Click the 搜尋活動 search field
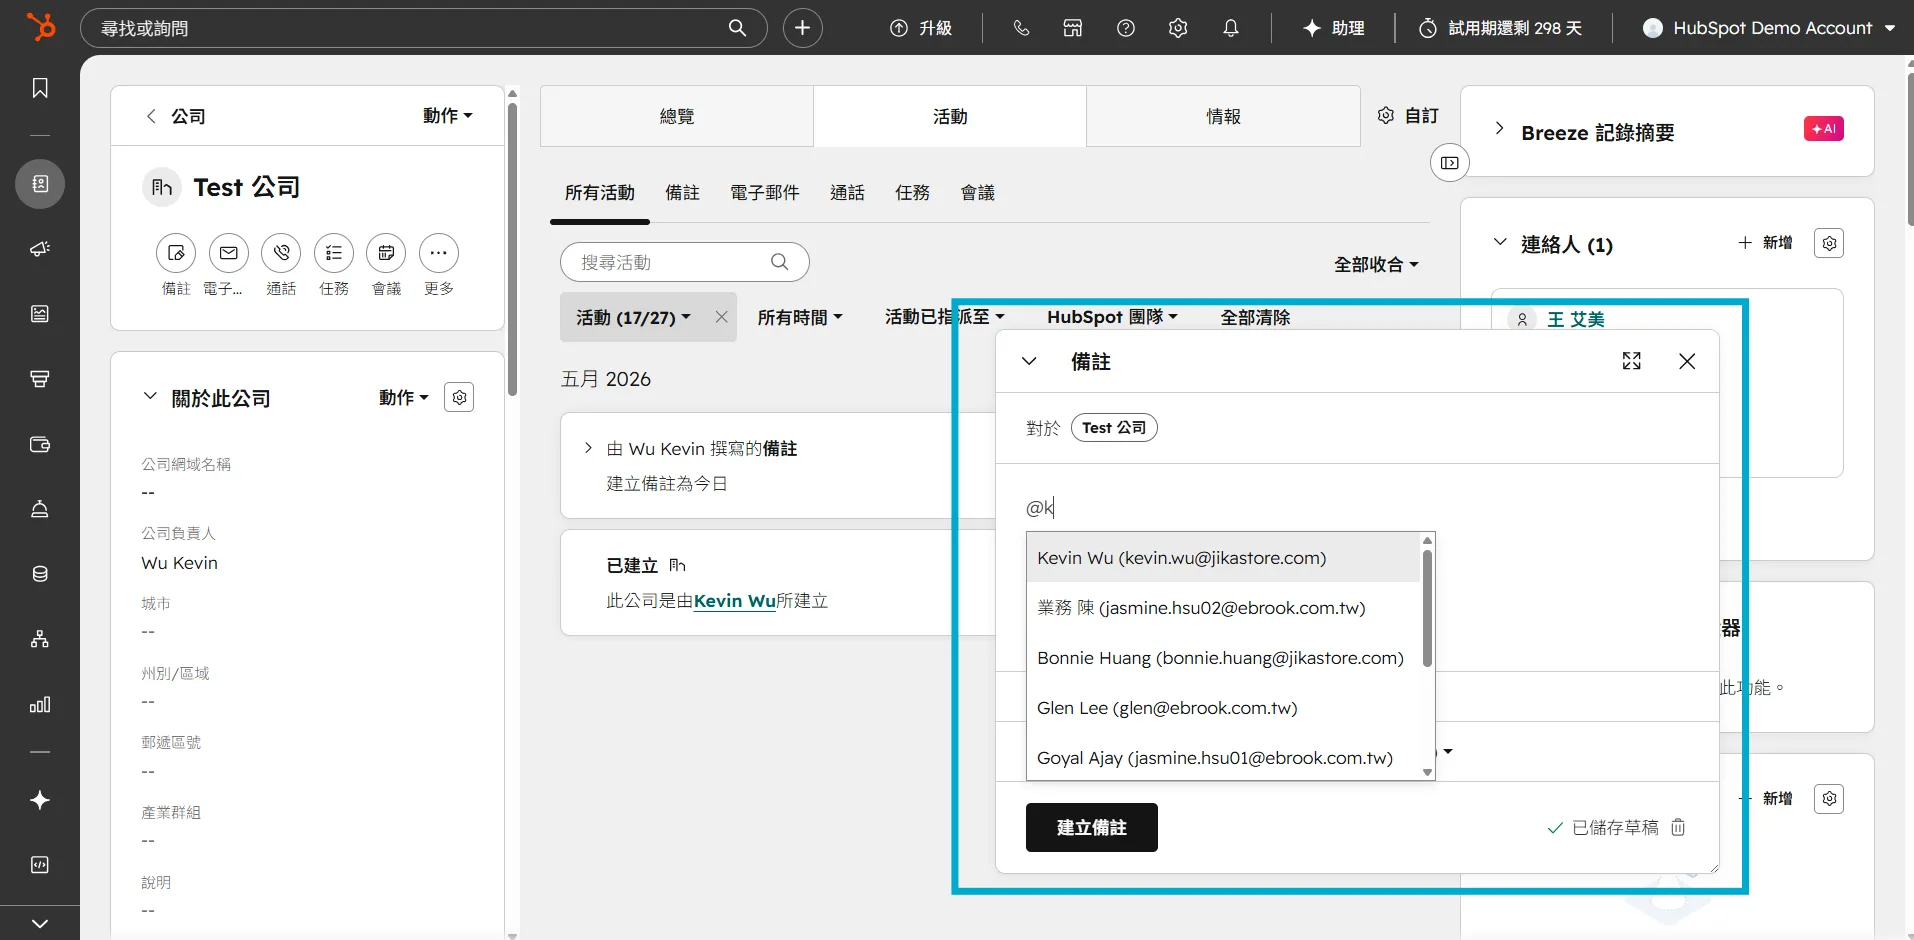 [x=685, y=262]
